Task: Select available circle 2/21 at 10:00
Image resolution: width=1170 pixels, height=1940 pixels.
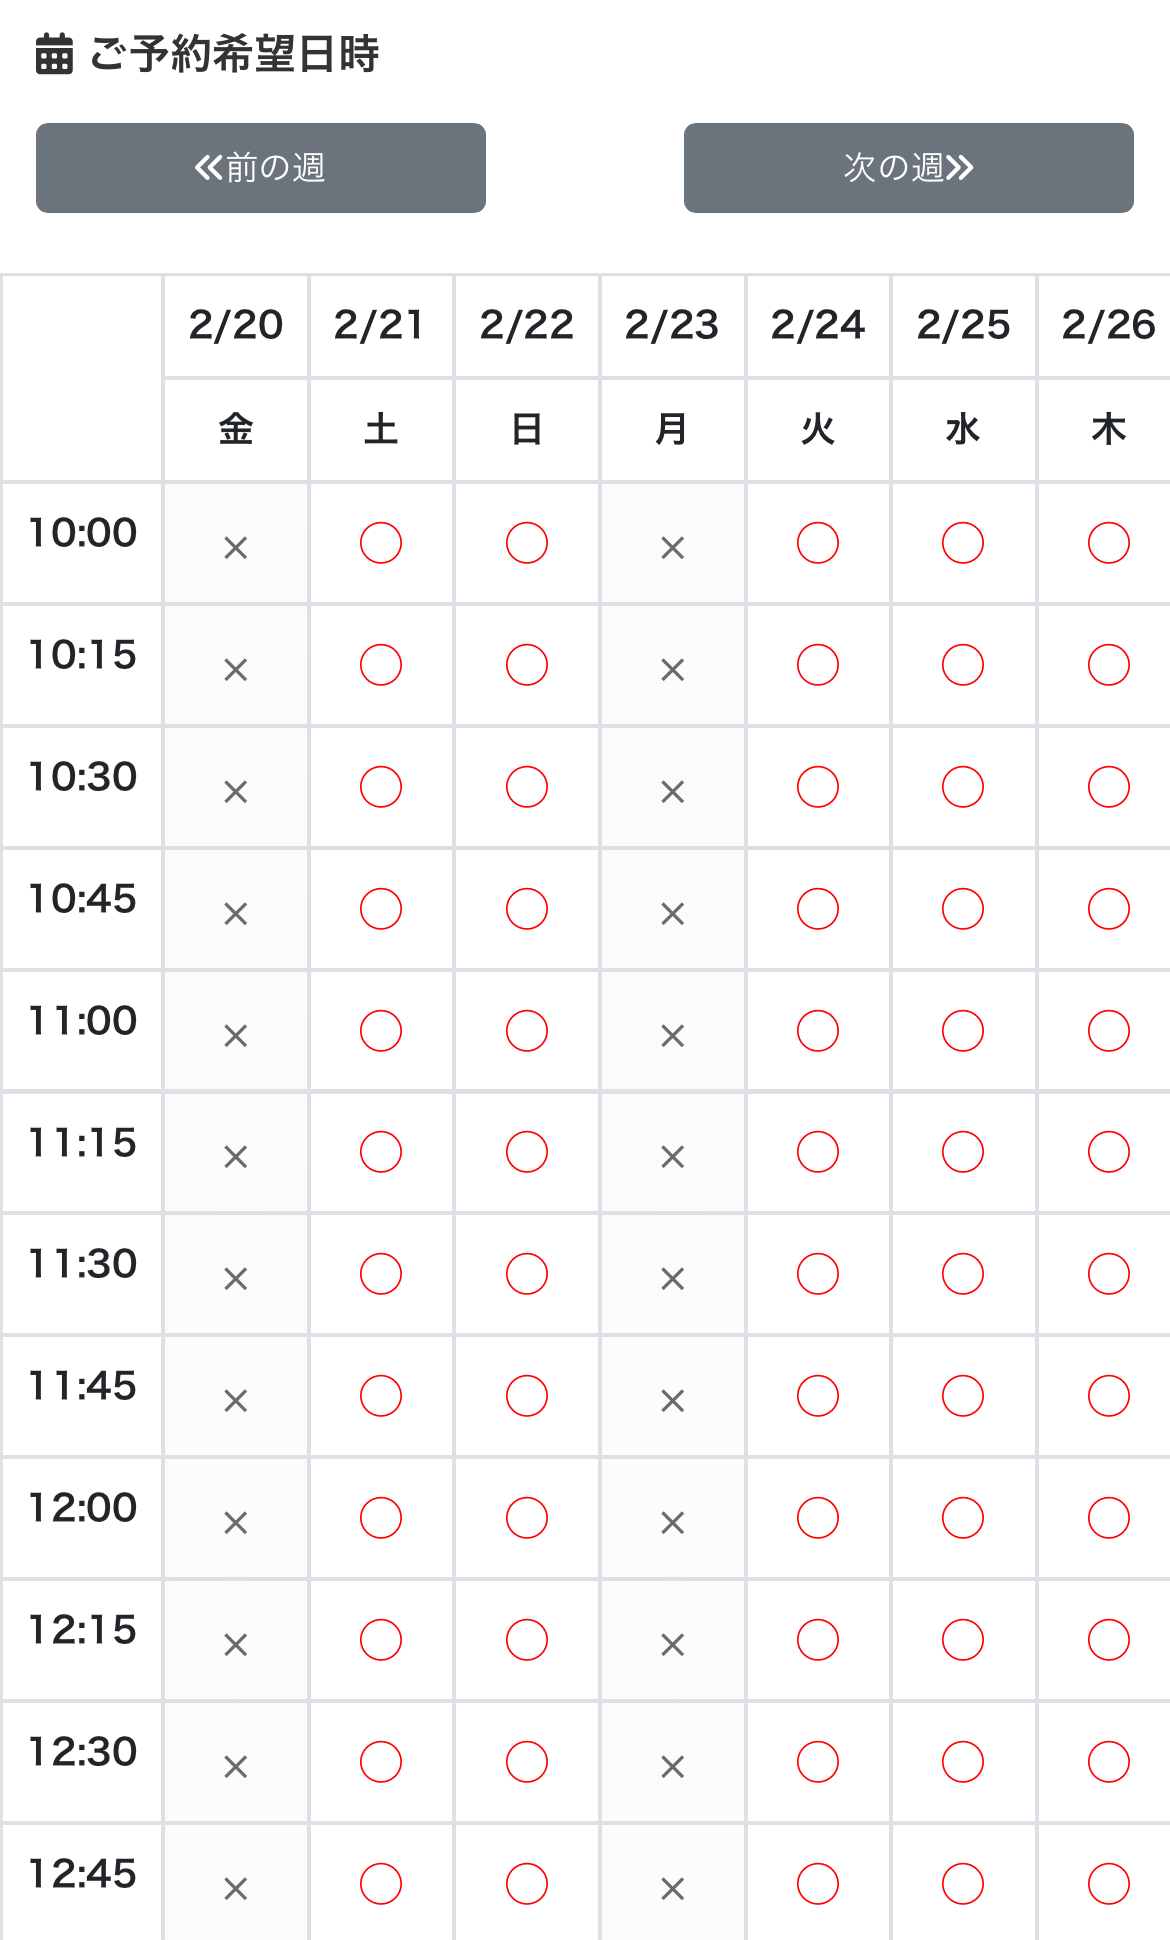Action: tap(381, 543)
